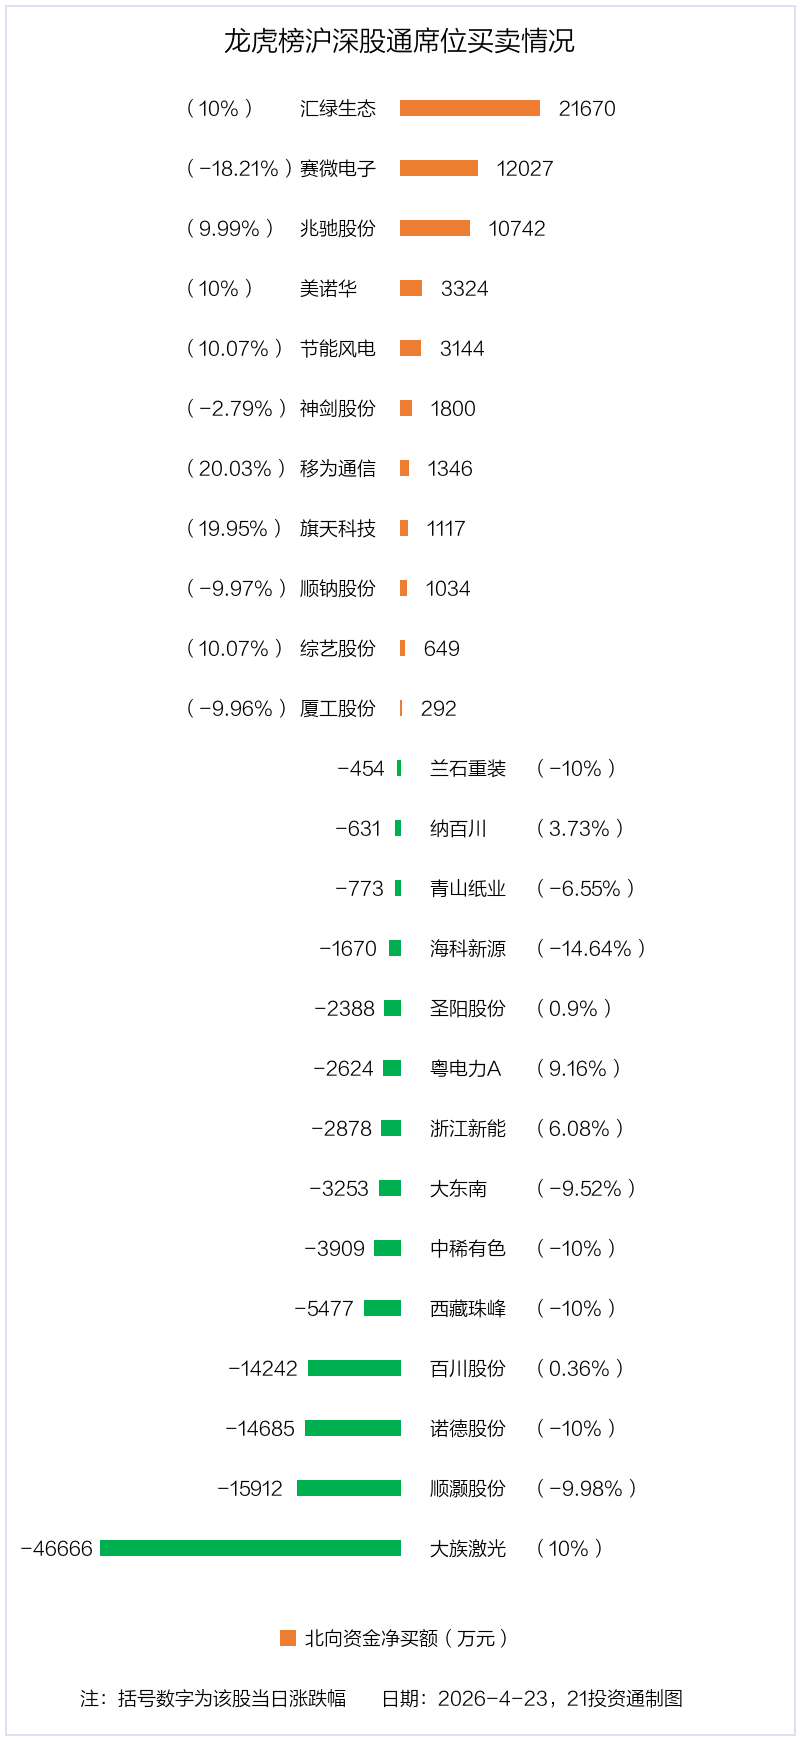Click the orange legend swatch for 北向资金净买额
The image size is (800, 1740).
288,1638
